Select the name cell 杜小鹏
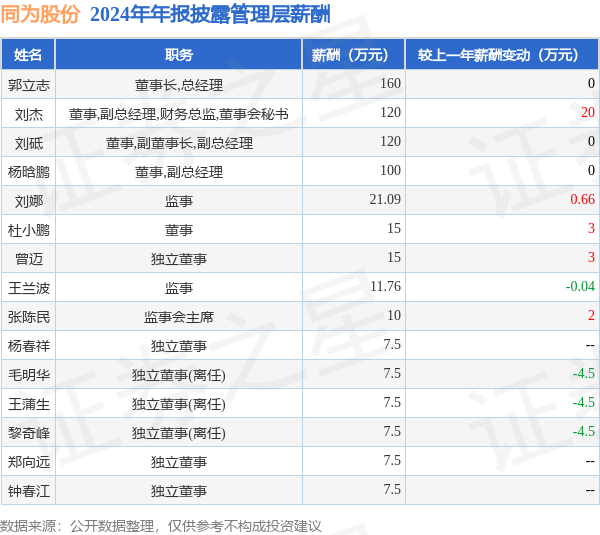Screen dimensions: 600x535 pos(29,230)
